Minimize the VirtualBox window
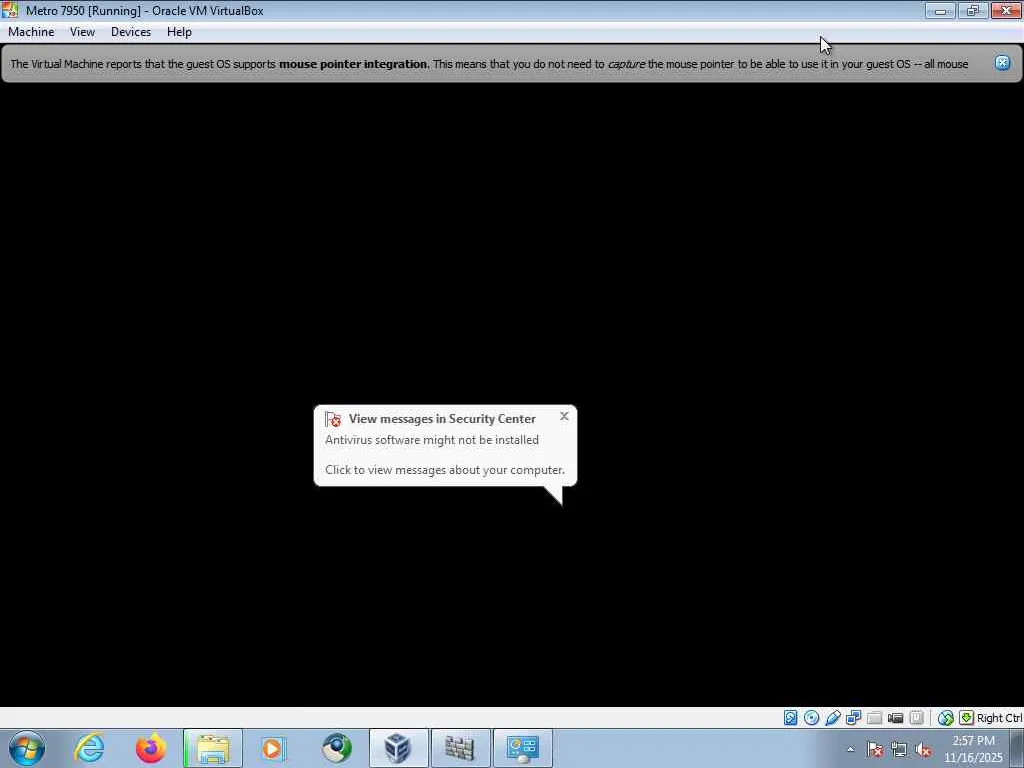The image size is (1024, 768). (940, 10)
